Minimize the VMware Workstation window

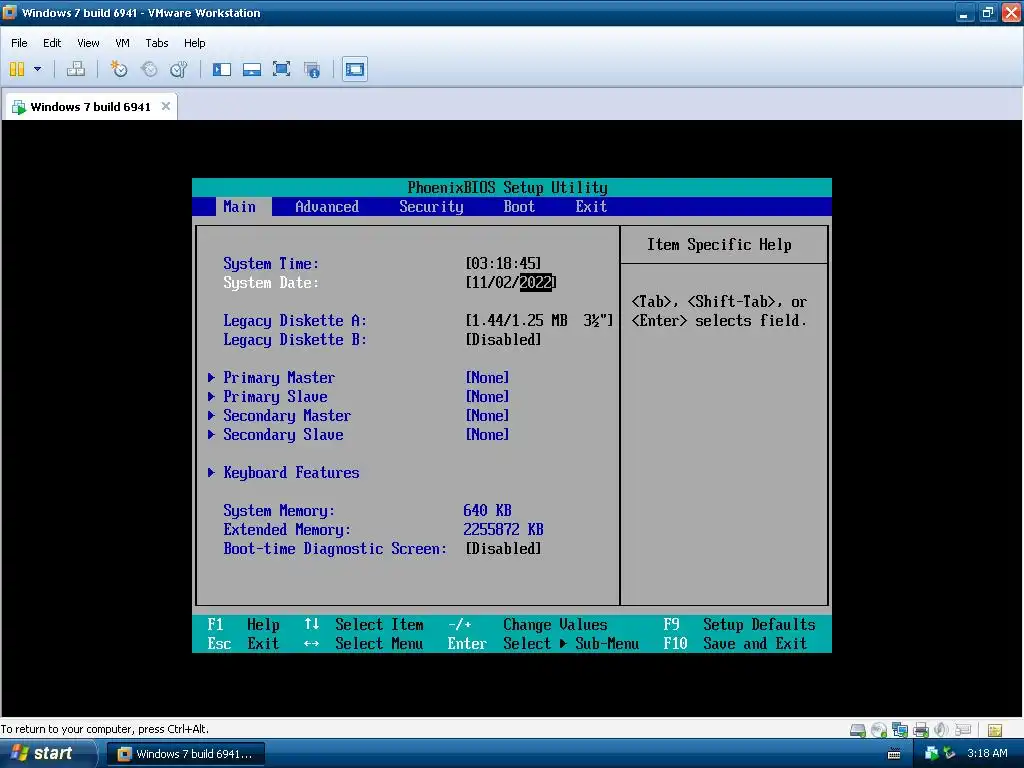[965, 12]
